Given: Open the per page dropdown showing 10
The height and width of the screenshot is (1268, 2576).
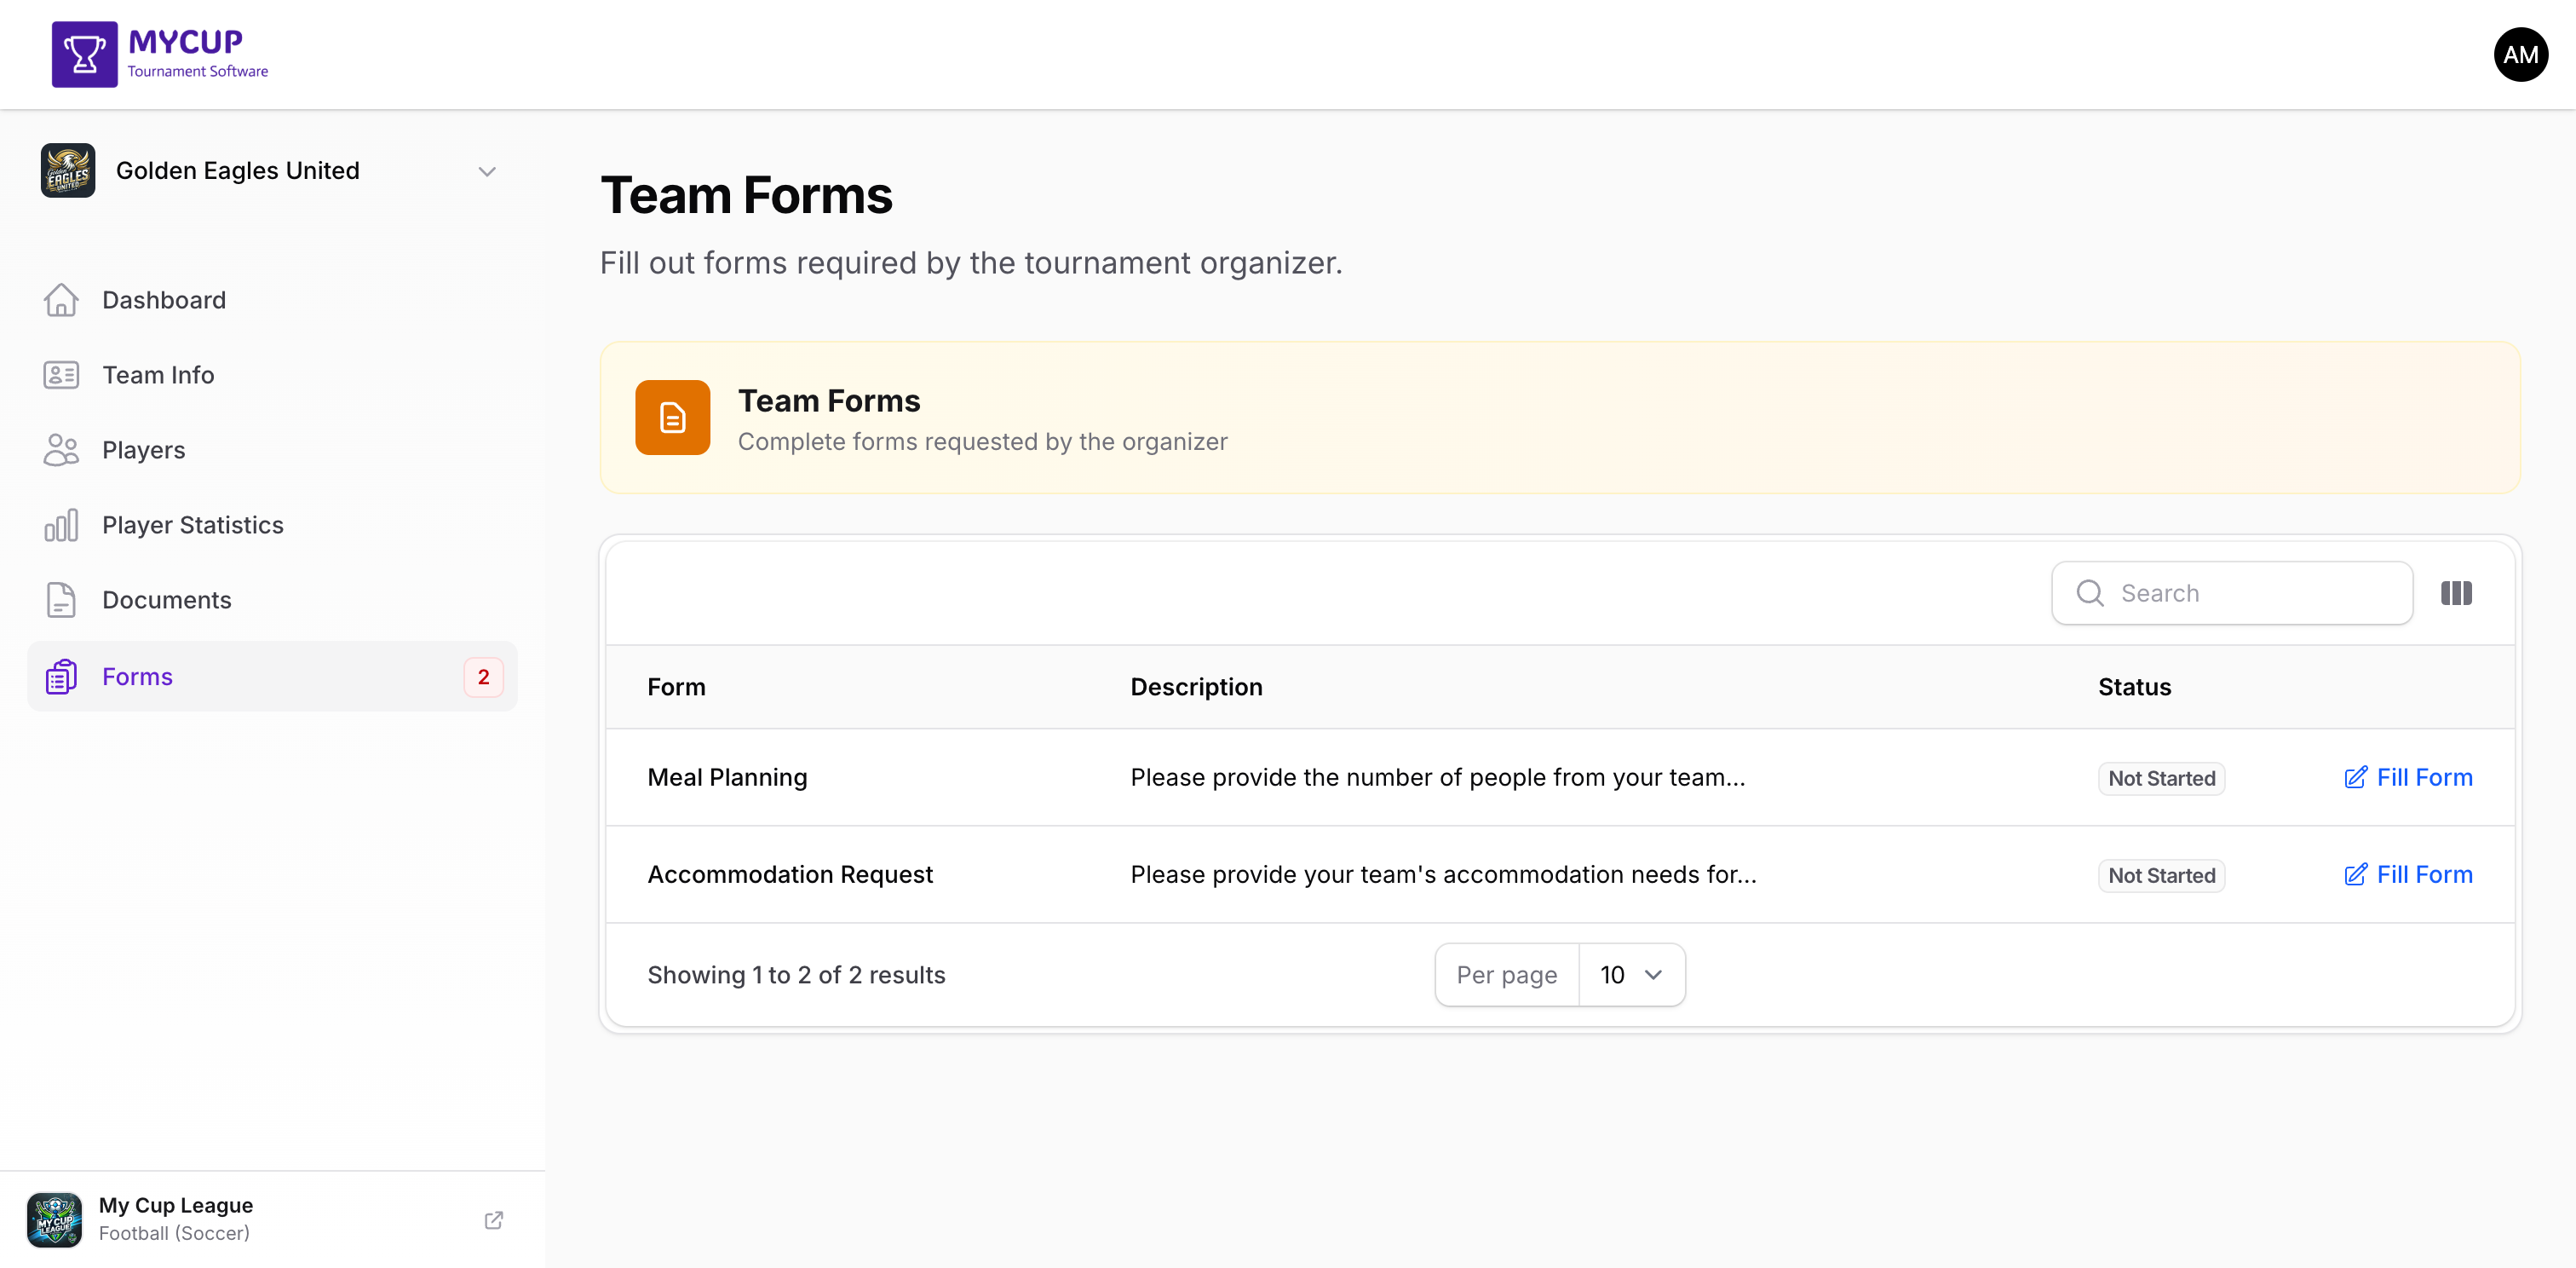Looking at the screenshot, I should pyautogui.click(x=1630, y=974).
